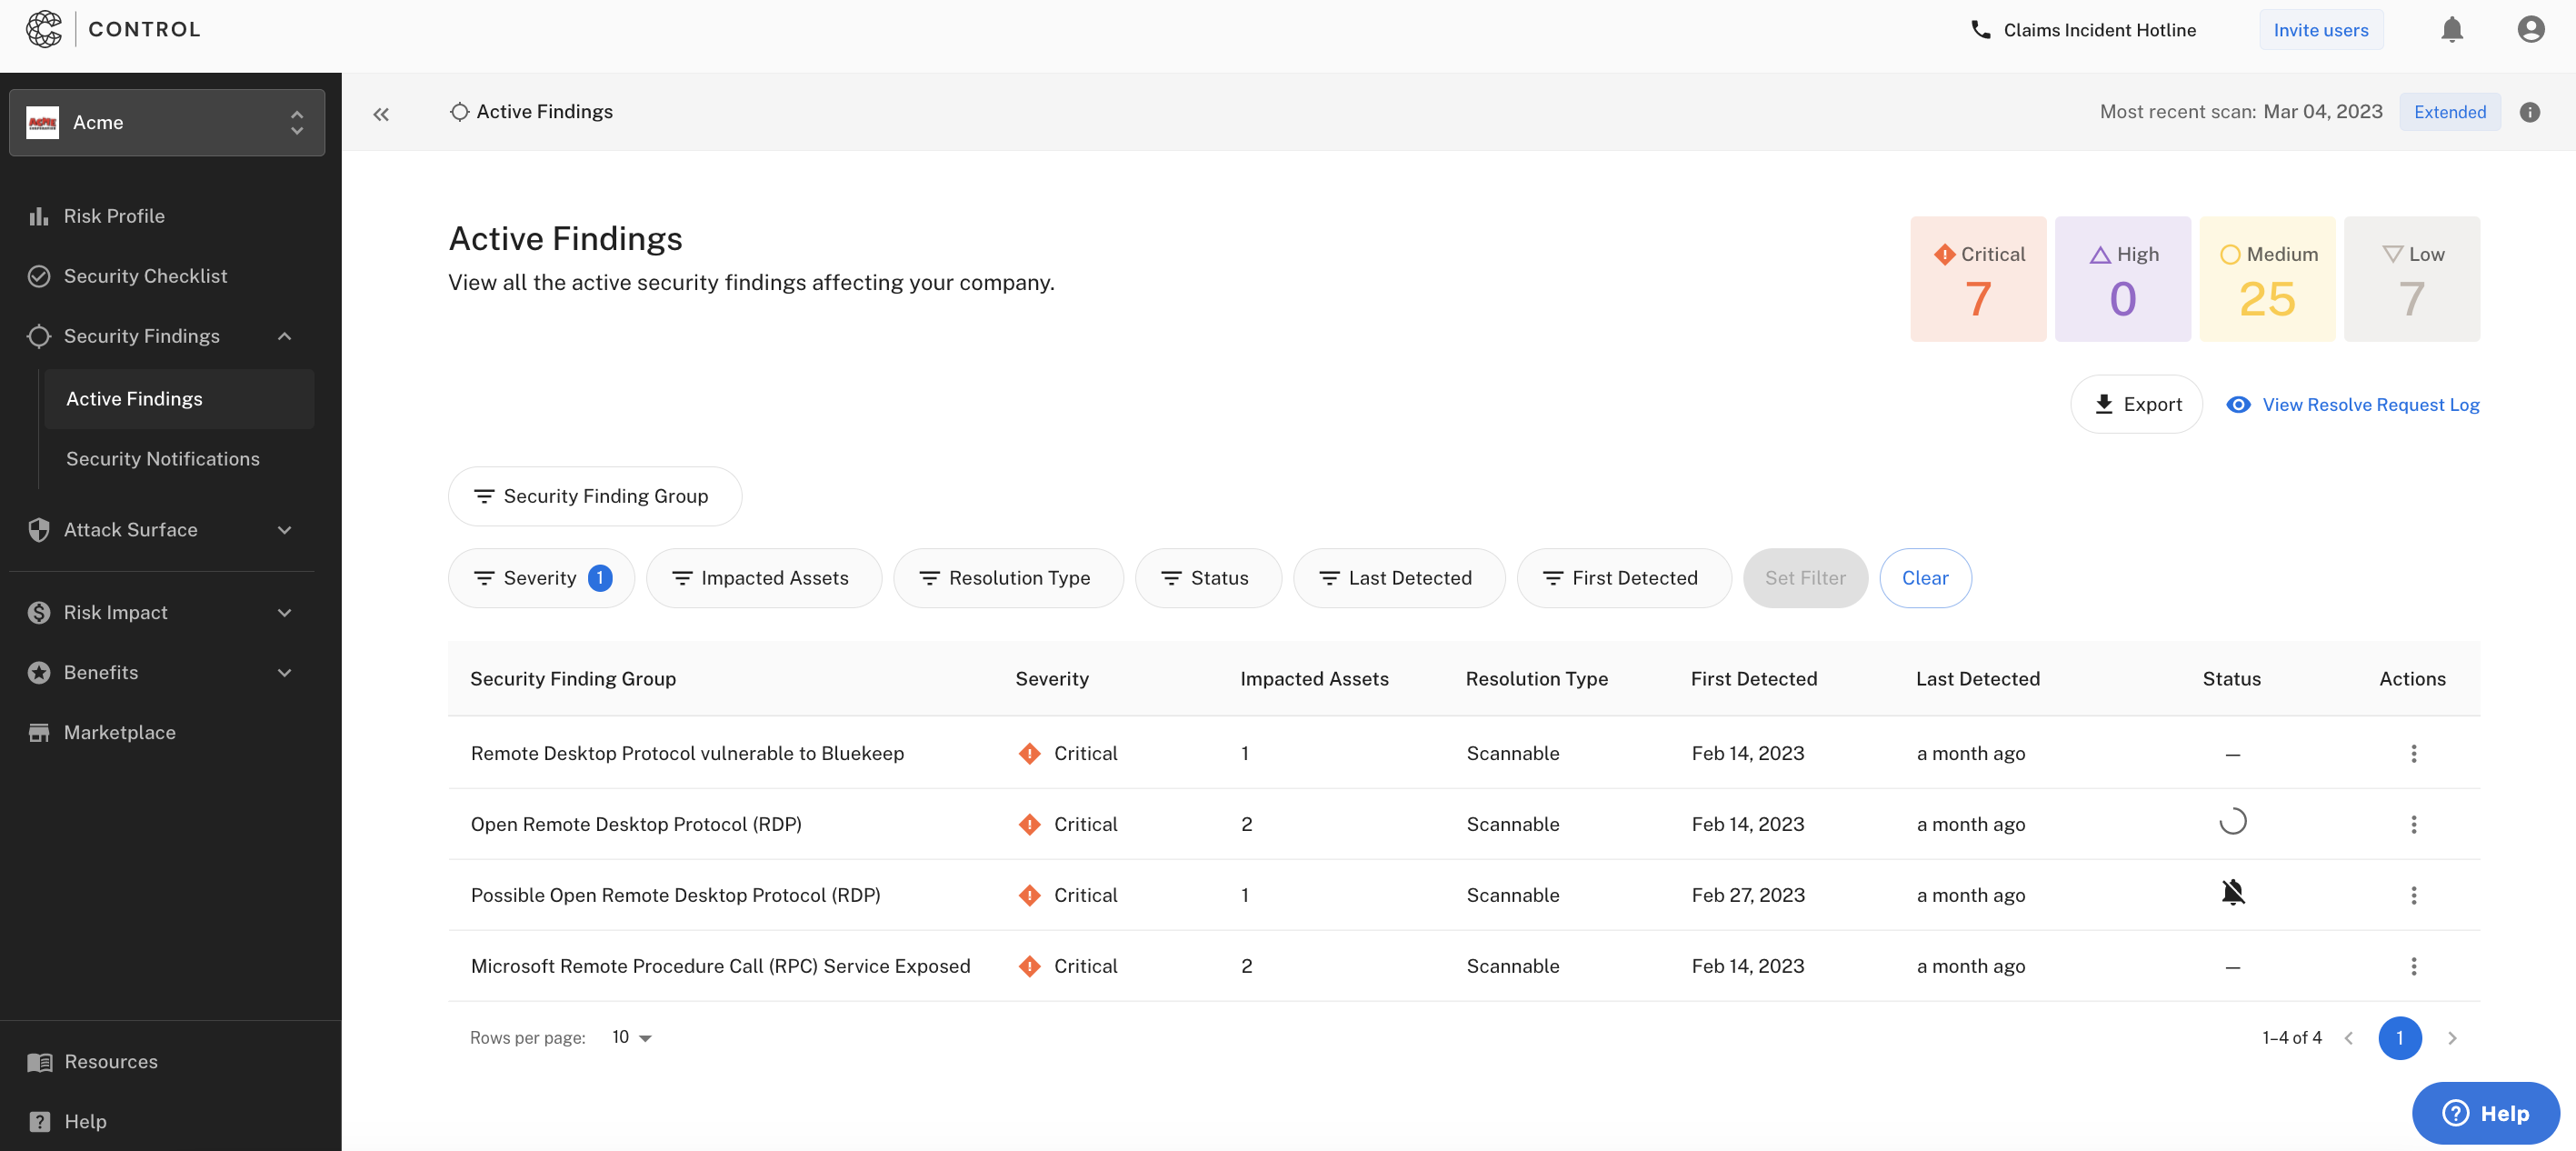Click the Security Findings crosshair icon
This screenshot has width=2576, height=1151.
tap(39, 336)
